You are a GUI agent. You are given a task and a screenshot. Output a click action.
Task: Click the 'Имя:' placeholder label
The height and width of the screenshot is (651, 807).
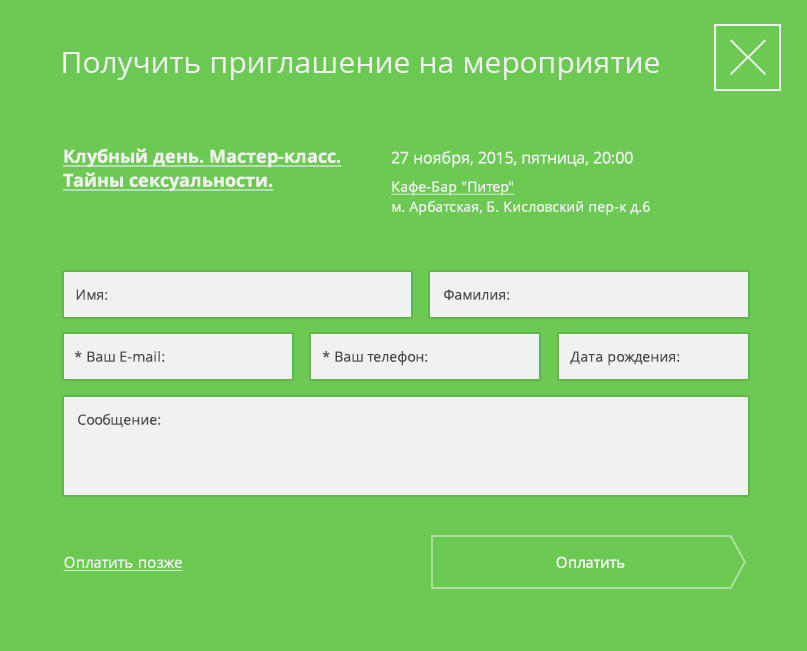tap(92, 295)
